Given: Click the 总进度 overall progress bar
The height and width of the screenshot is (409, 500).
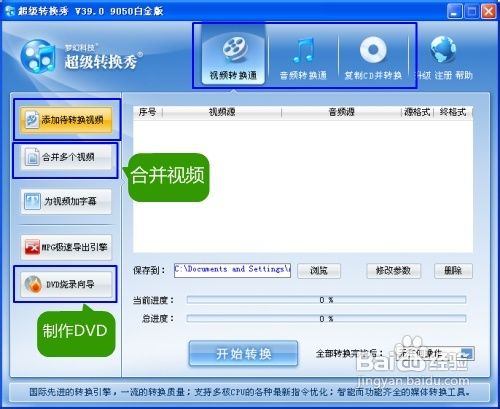Looking at the screenshot, I should (326, 319).
